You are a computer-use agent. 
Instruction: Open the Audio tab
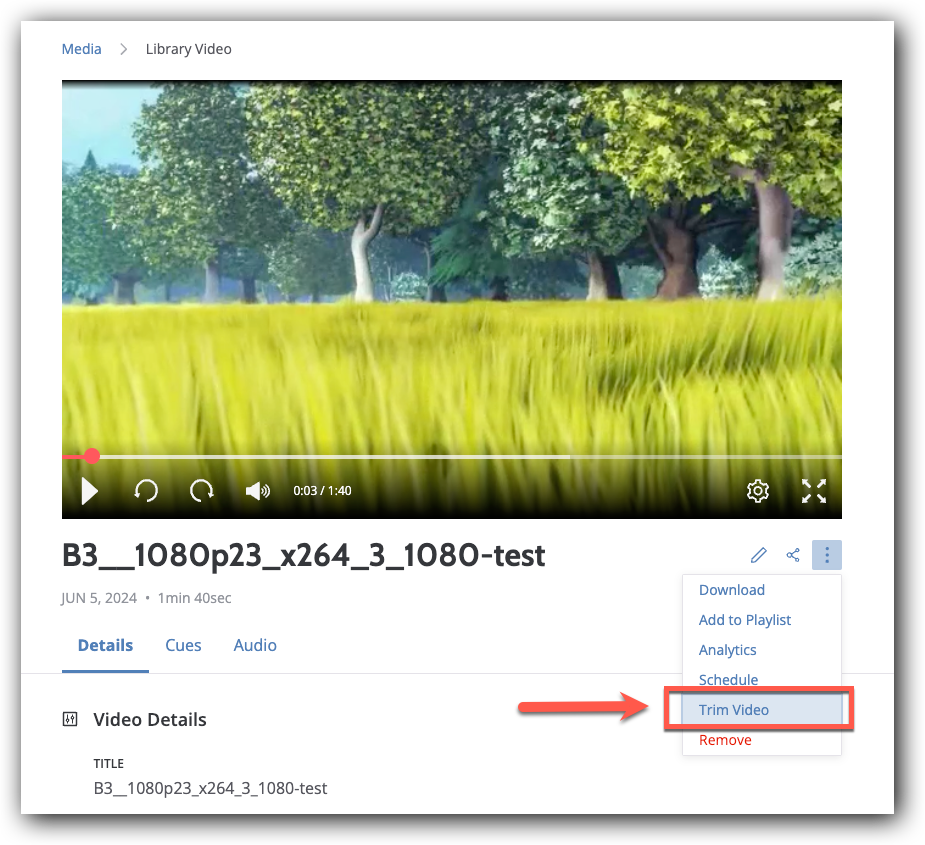pos(255,645)
